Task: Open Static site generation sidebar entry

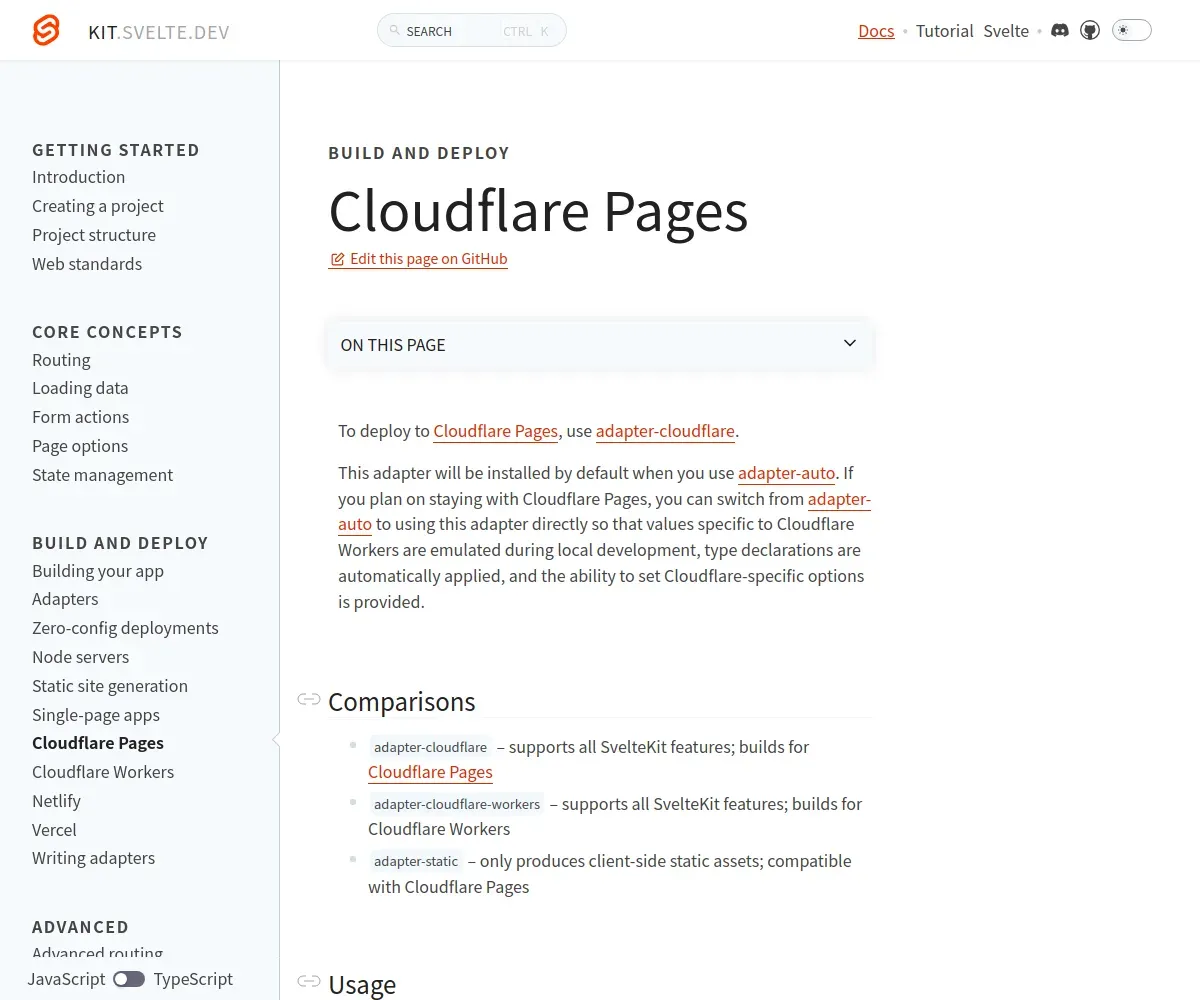Action: 110,686
